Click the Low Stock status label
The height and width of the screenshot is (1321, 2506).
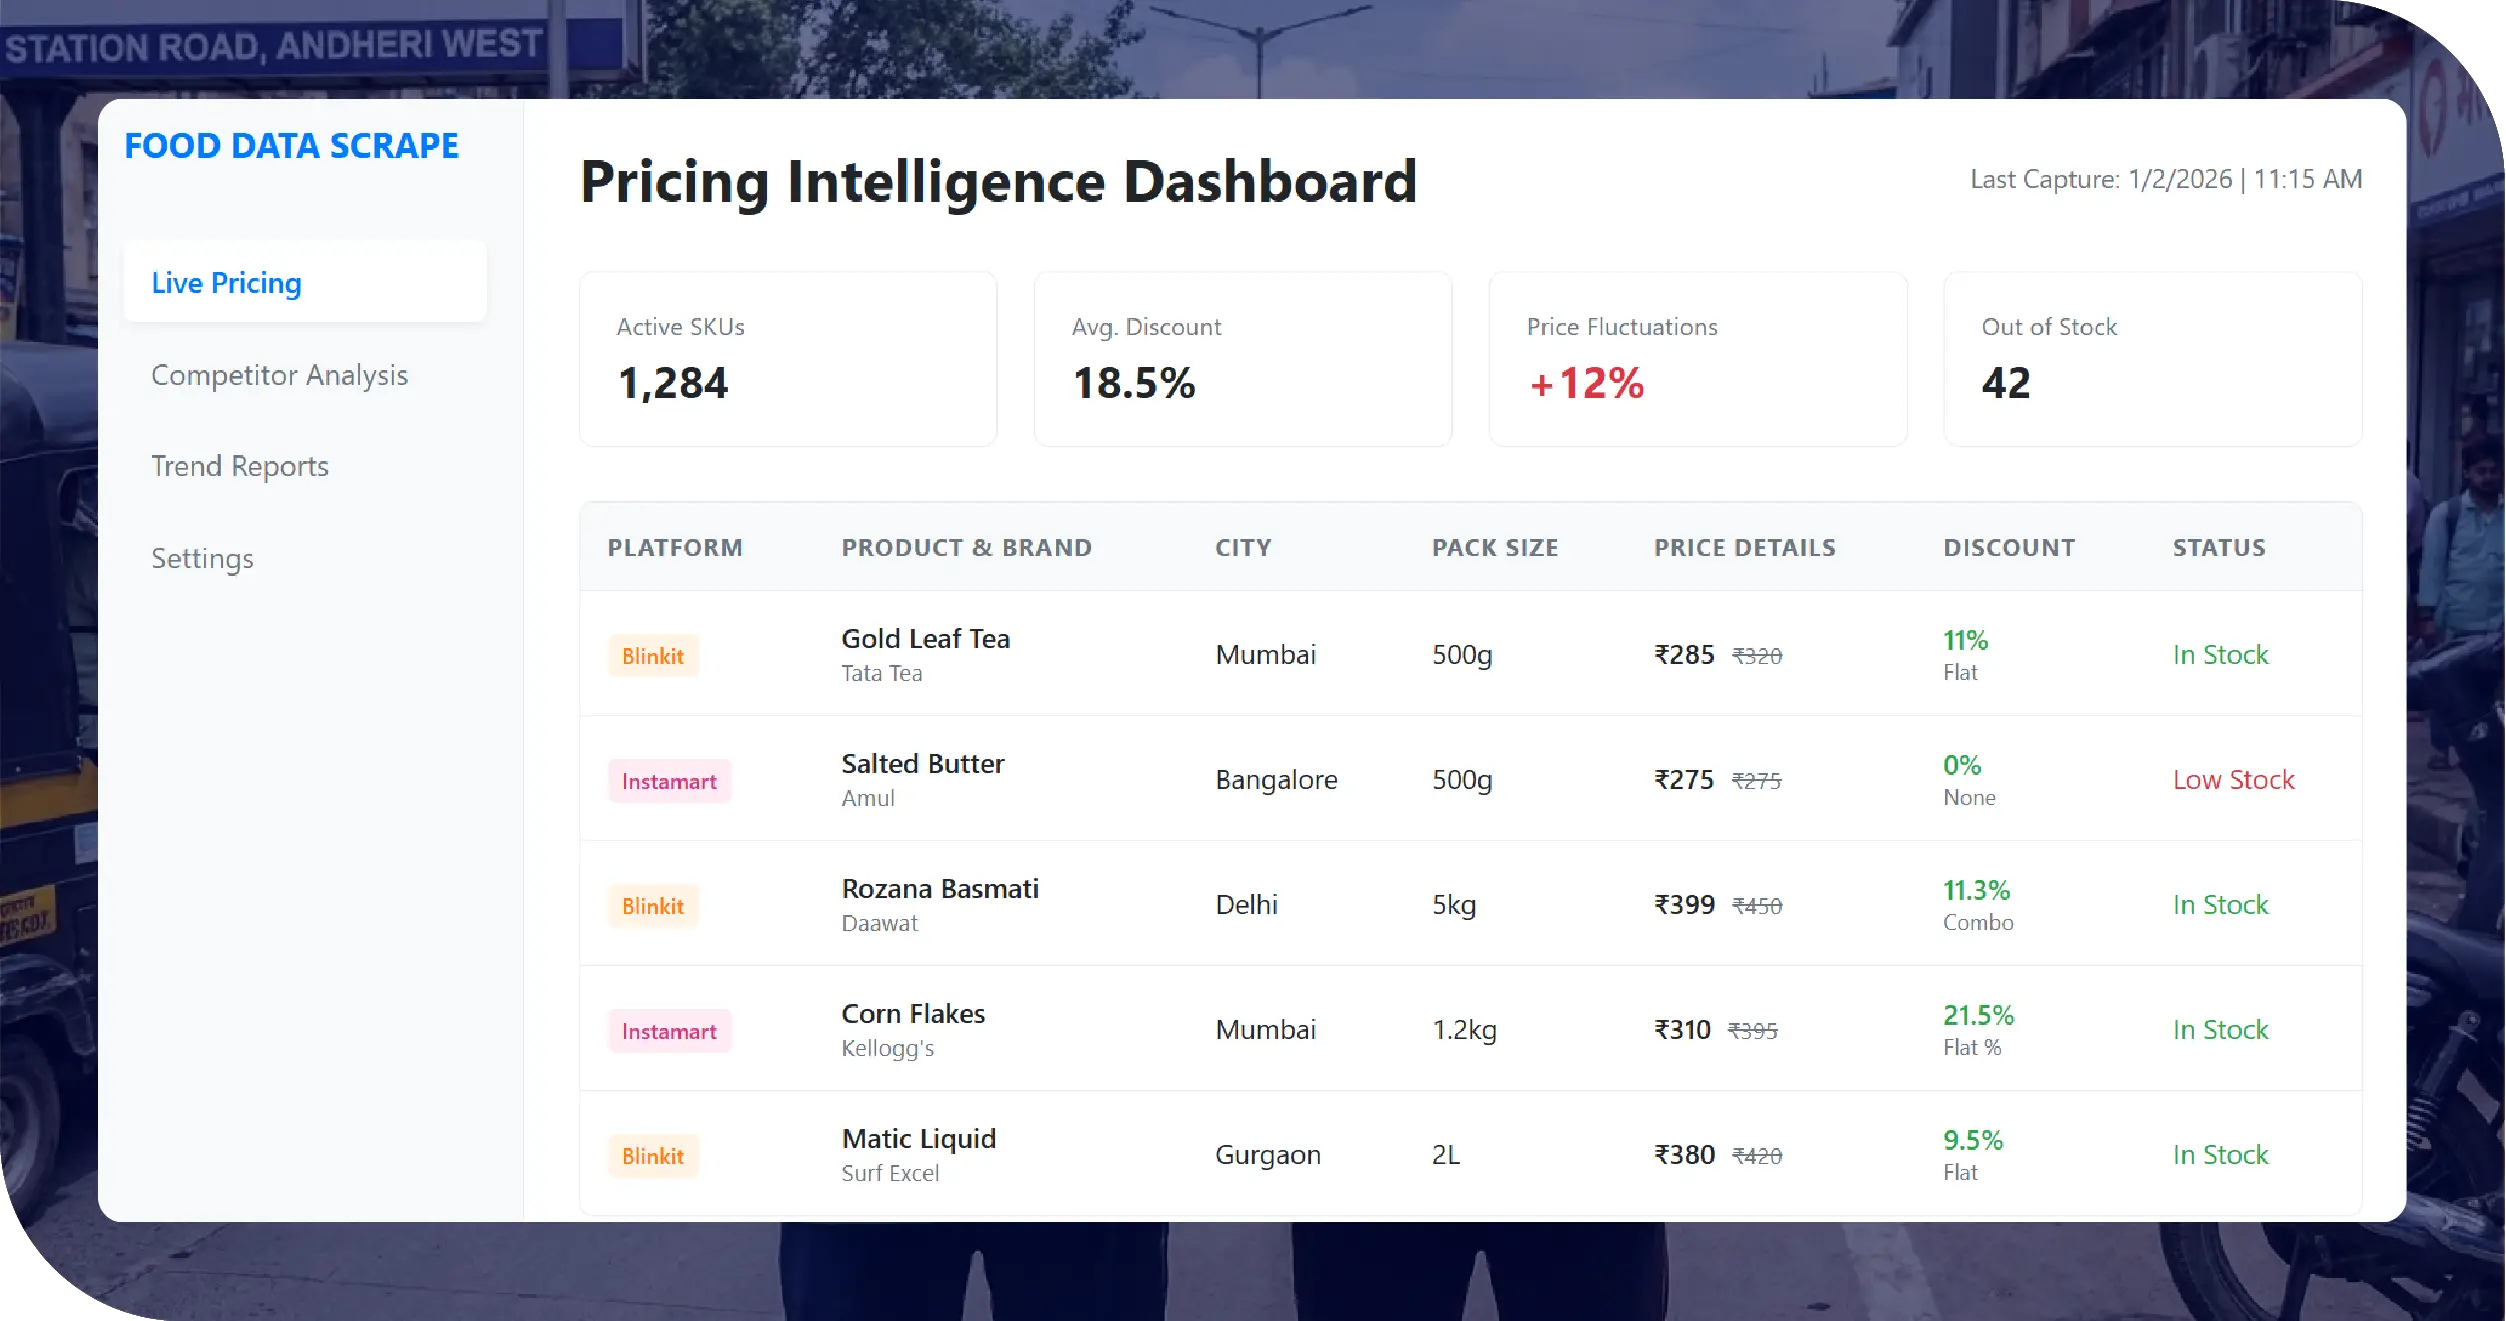(x=2233, y=780)
